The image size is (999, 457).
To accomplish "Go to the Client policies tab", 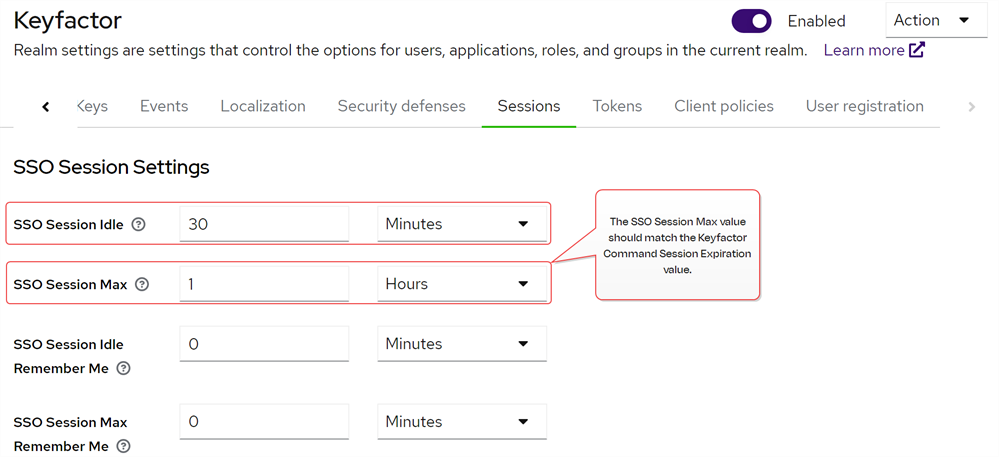I will pos(723,106).
